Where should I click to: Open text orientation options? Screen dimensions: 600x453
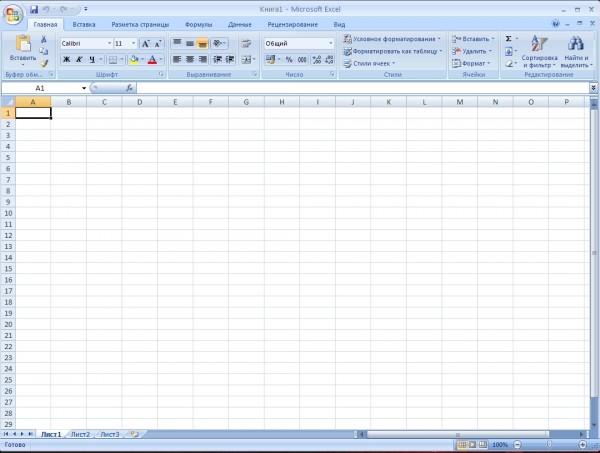pos(219,43)
